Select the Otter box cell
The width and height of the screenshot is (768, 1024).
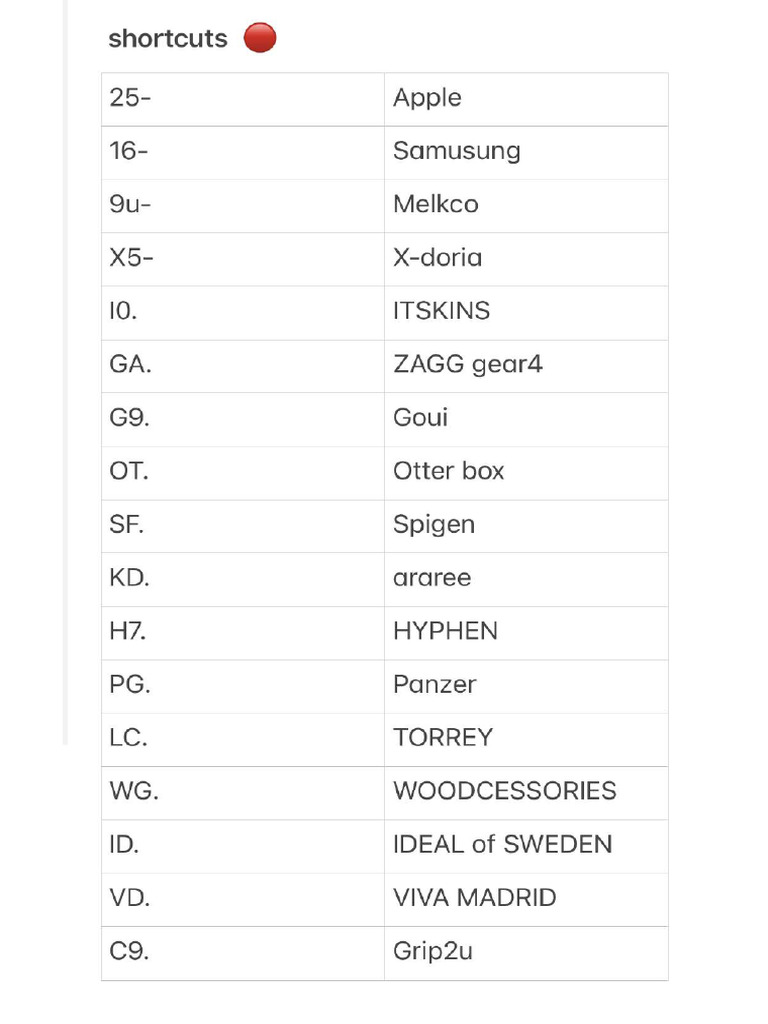[x=526, y=473]
